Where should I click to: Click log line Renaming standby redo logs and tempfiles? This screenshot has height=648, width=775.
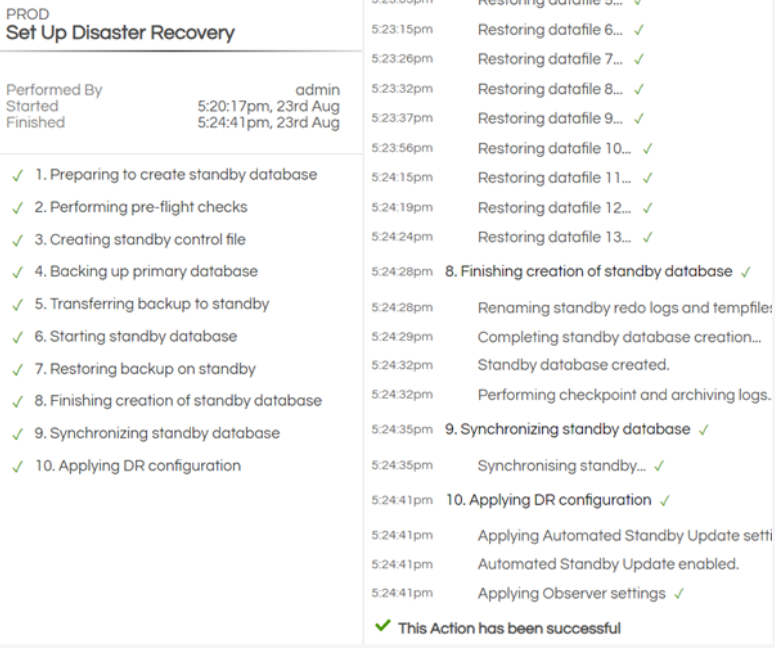tap(625, 308)
